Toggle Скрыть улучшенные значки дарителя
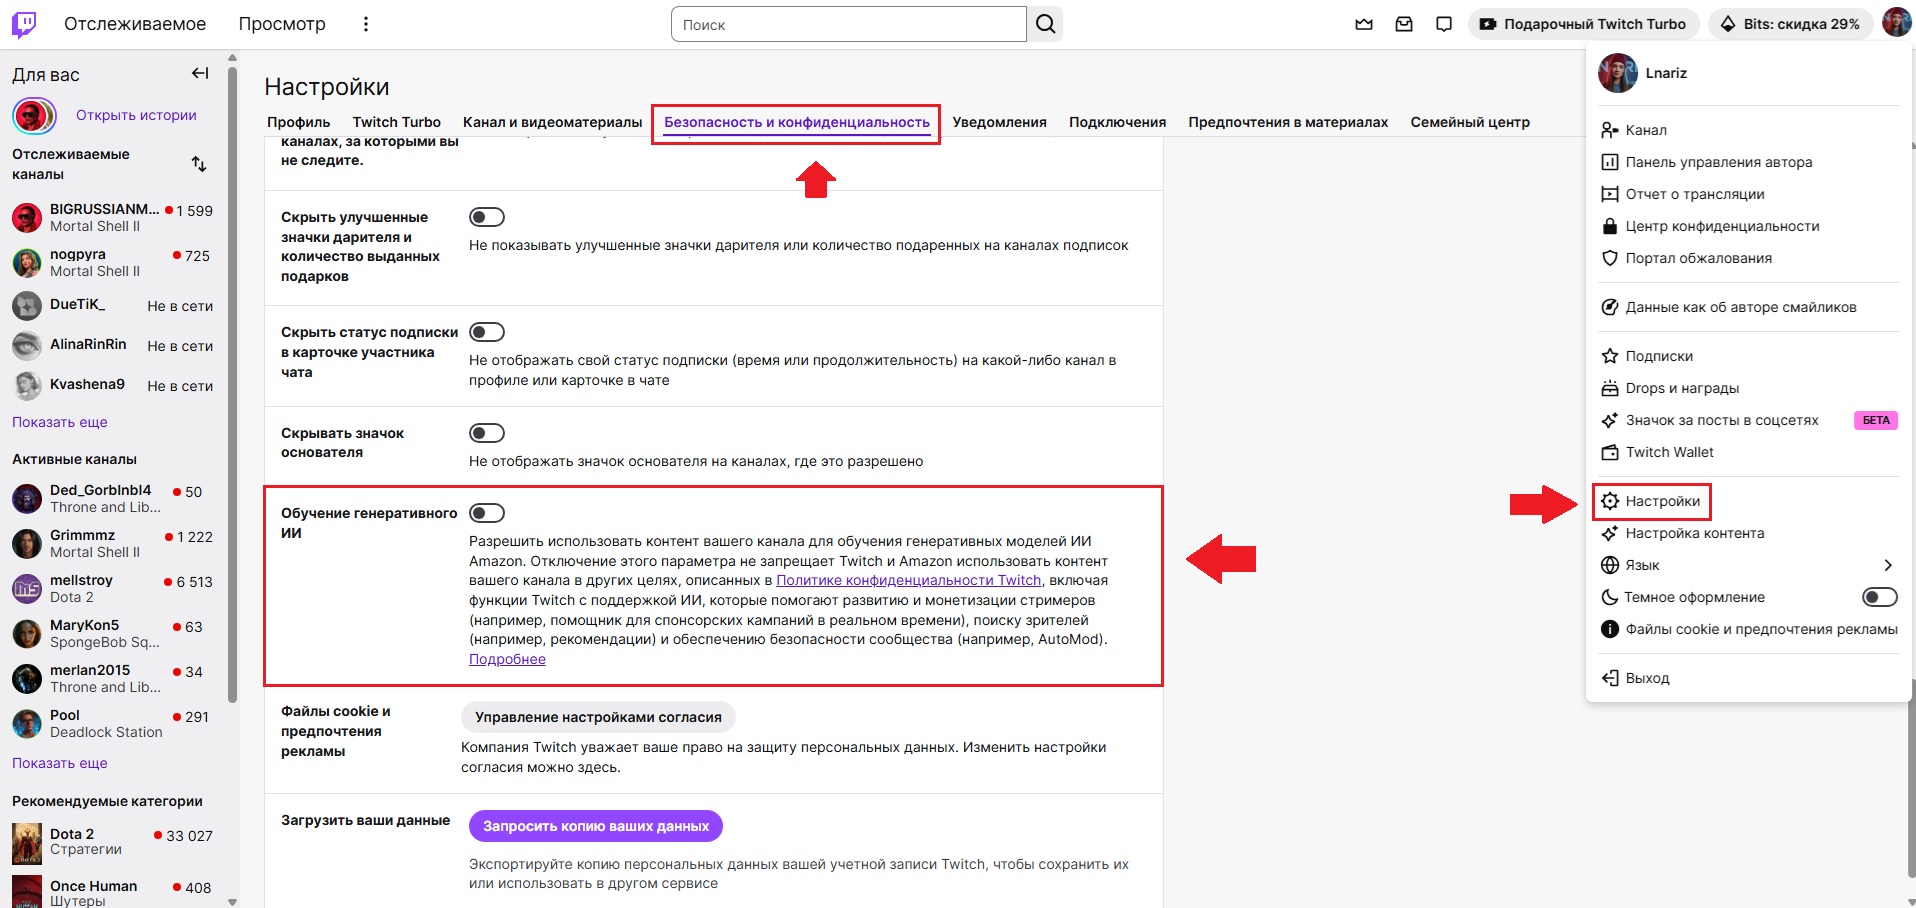 [487, 217]
